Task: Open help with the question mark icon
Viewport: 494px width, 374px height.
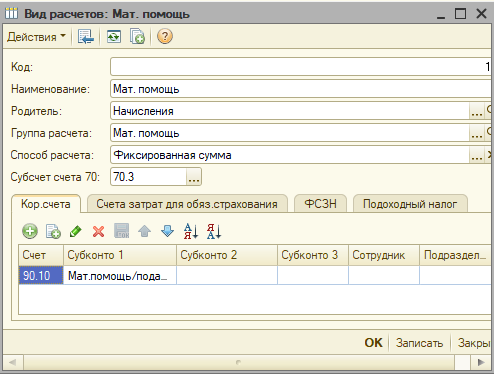Action: 165,36
